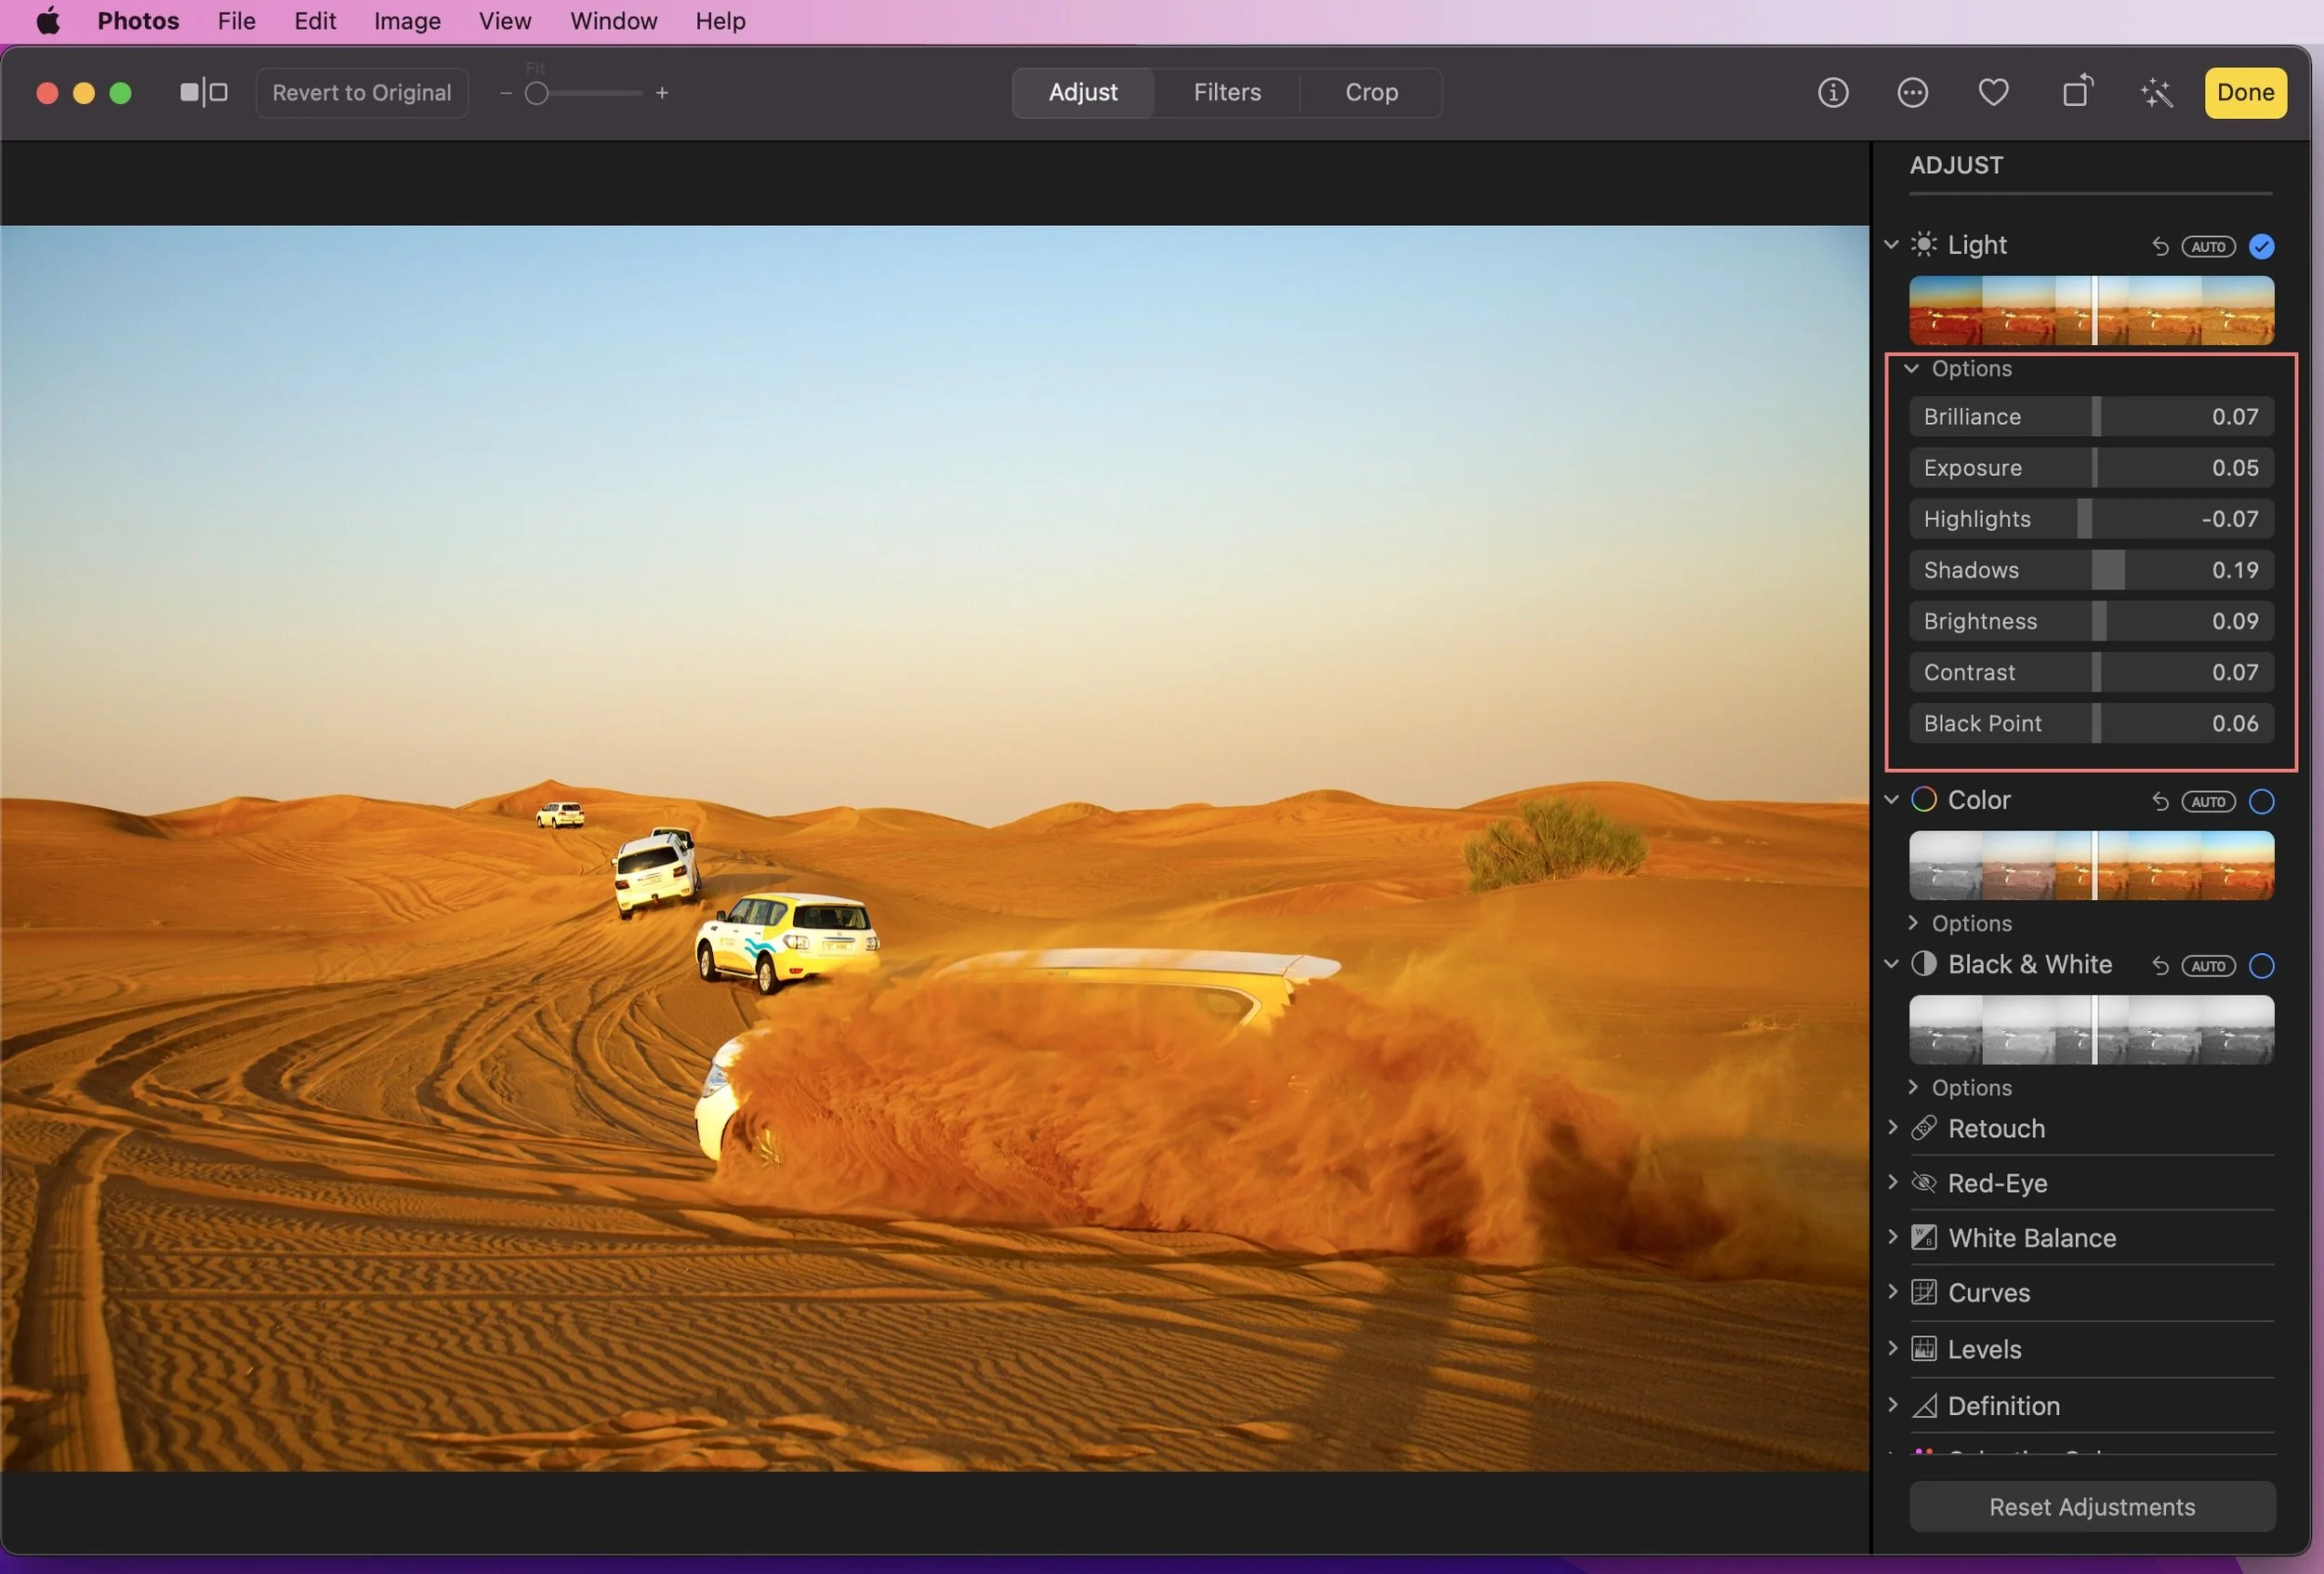Click the Rotate image icon
Viewport: 2324px width, 1574px height.
tap(2077, 93)
